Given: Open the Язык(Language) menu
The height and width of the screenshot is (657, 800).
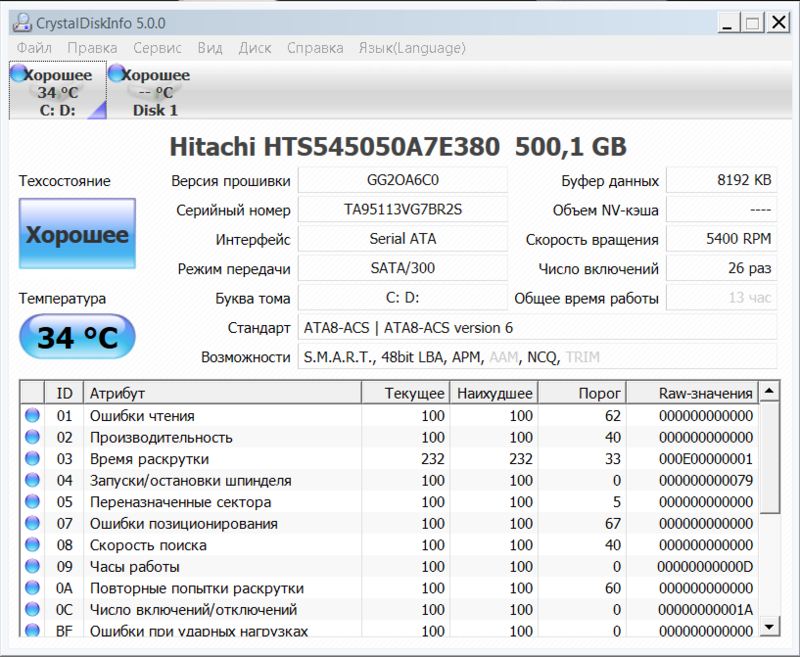Looking at the screenshot, I should pyautogui.click(x=412, y=48).
